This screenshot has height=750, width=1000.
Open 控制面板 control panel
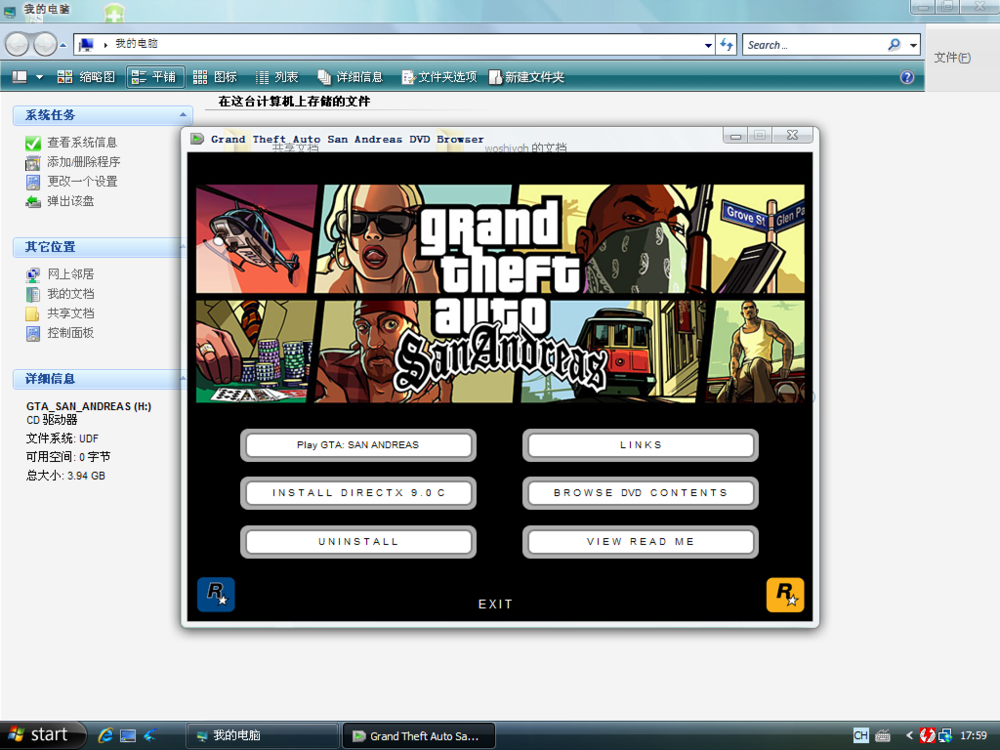click(x=70, y=333)
